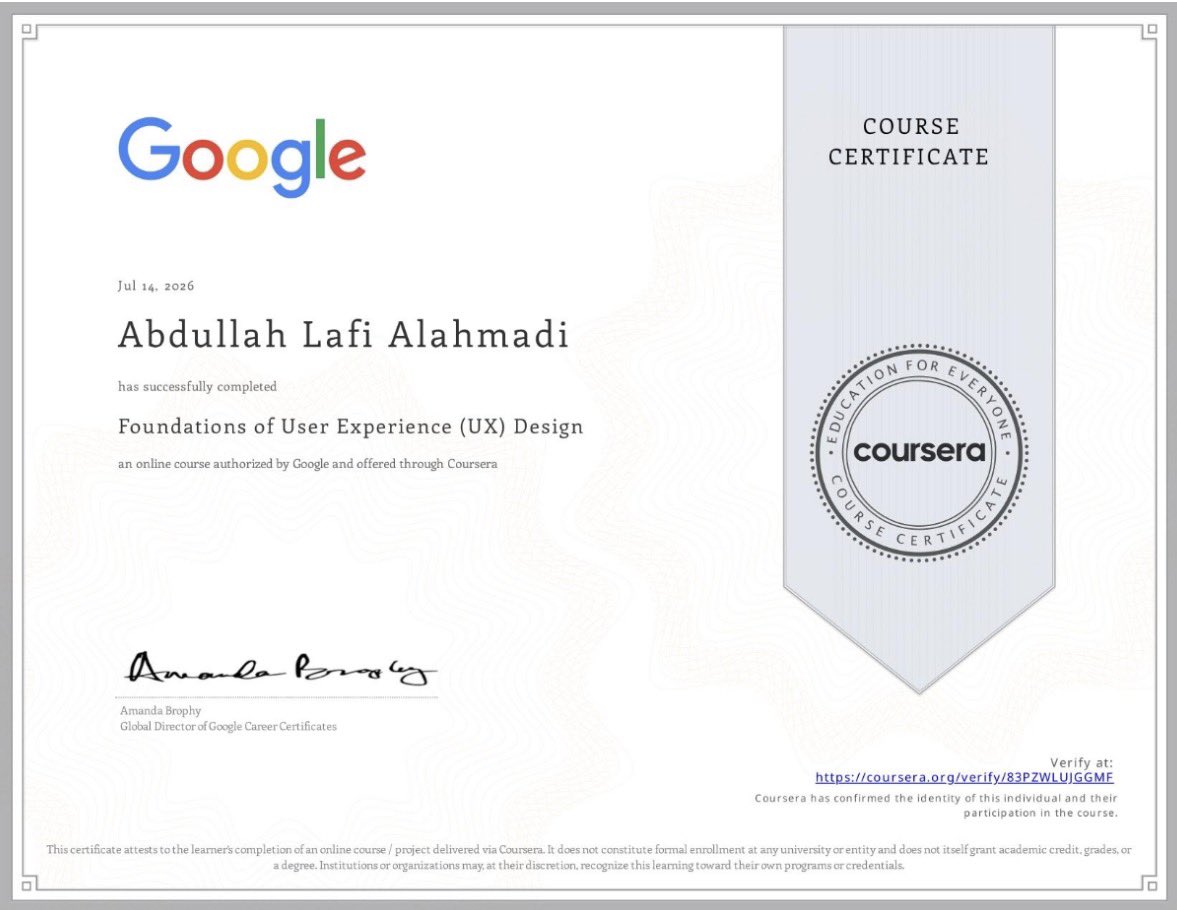Click the Amanda Brophy handwritten signature
The image size is (1177, 910).
pos(281,667)
